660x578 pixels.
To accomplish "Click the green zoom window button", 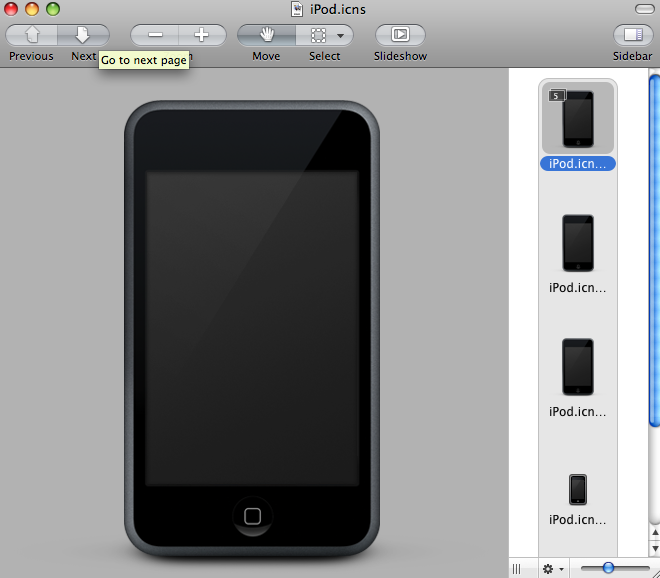I will pos(53,9).
